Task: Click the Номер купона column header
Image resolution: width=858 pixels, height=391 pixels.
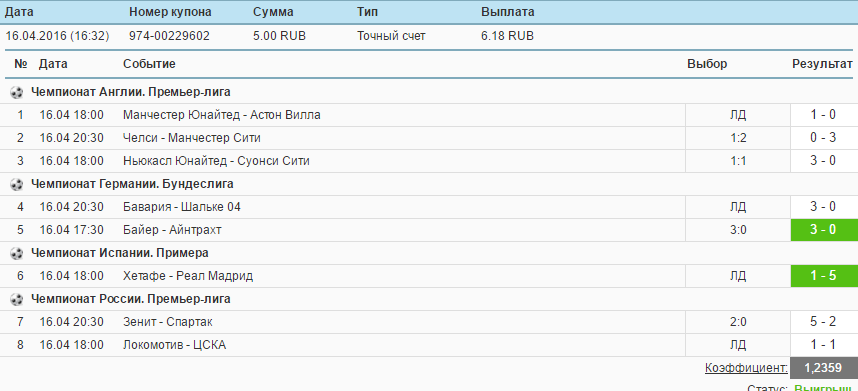Action: pyautogui.click(x=170, y=12)
